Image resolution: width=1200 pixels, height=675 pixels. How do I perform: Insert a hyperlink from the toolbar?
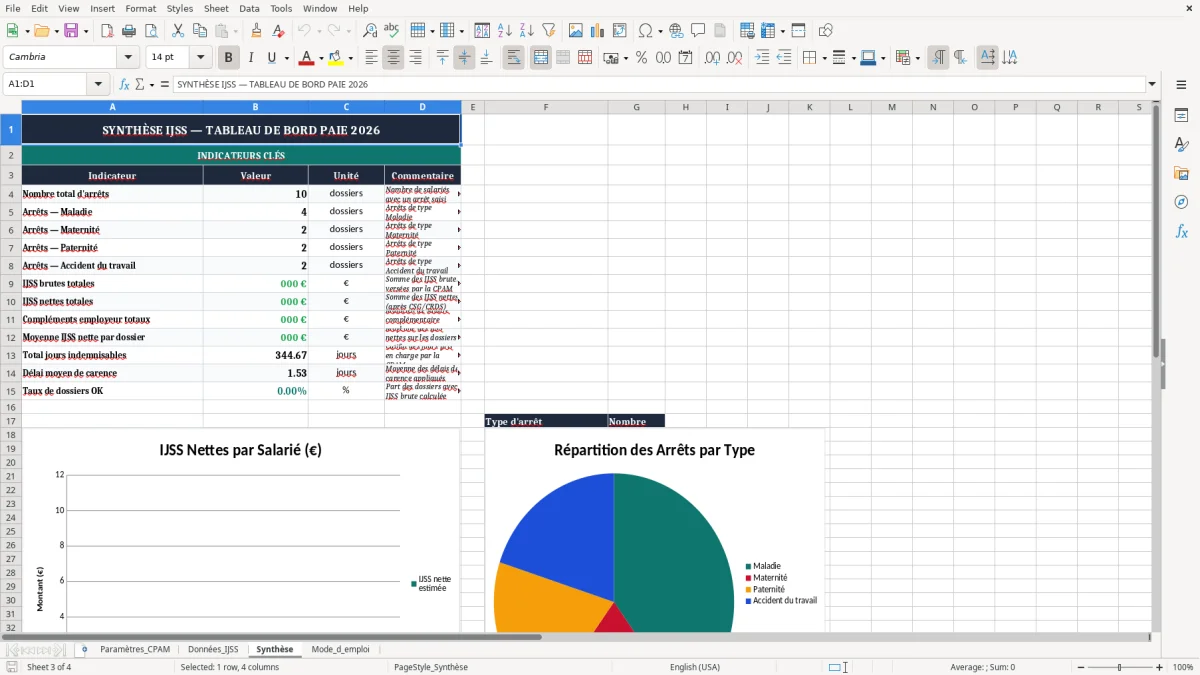pyautogui.click(x=676, y=31)
